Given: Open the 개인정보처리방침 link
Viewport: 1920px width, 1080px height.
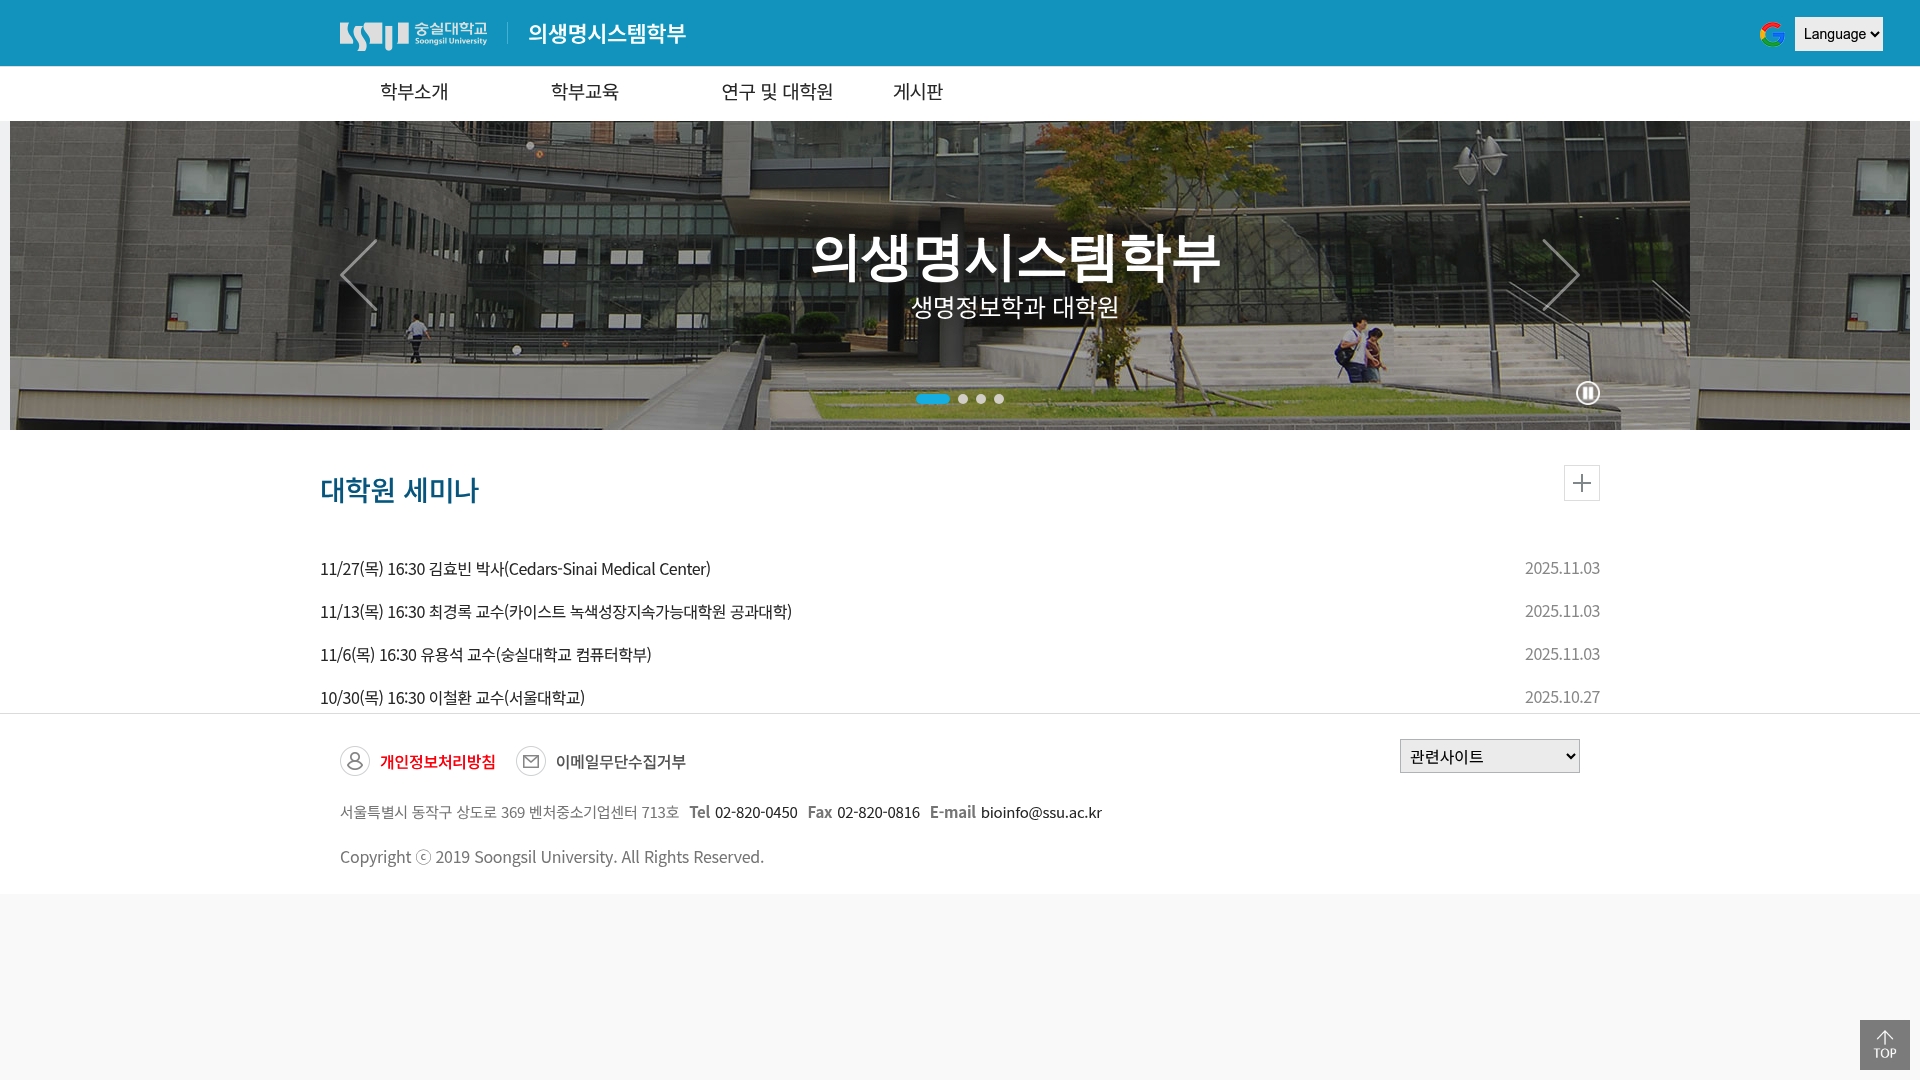Looking at the screenshot, I should [x=438, y=761].
